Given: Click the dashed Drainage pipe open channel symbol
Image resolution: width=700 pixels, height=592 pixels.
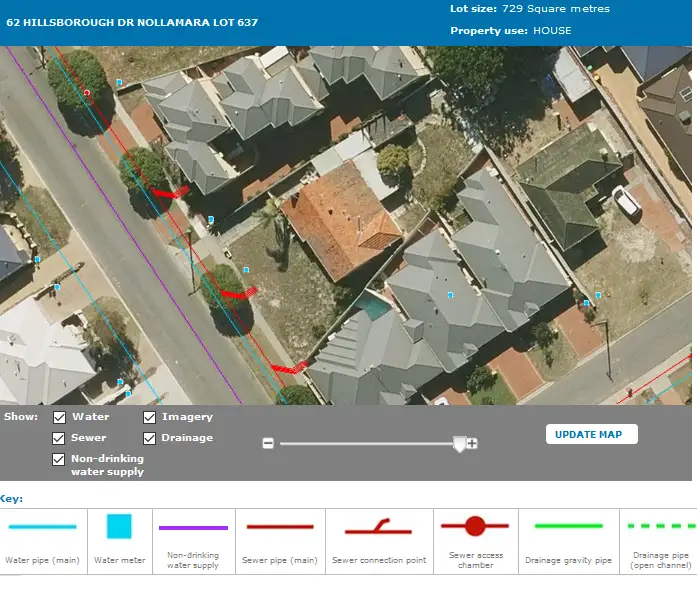Looking at the screenshot, I should 658,525.
